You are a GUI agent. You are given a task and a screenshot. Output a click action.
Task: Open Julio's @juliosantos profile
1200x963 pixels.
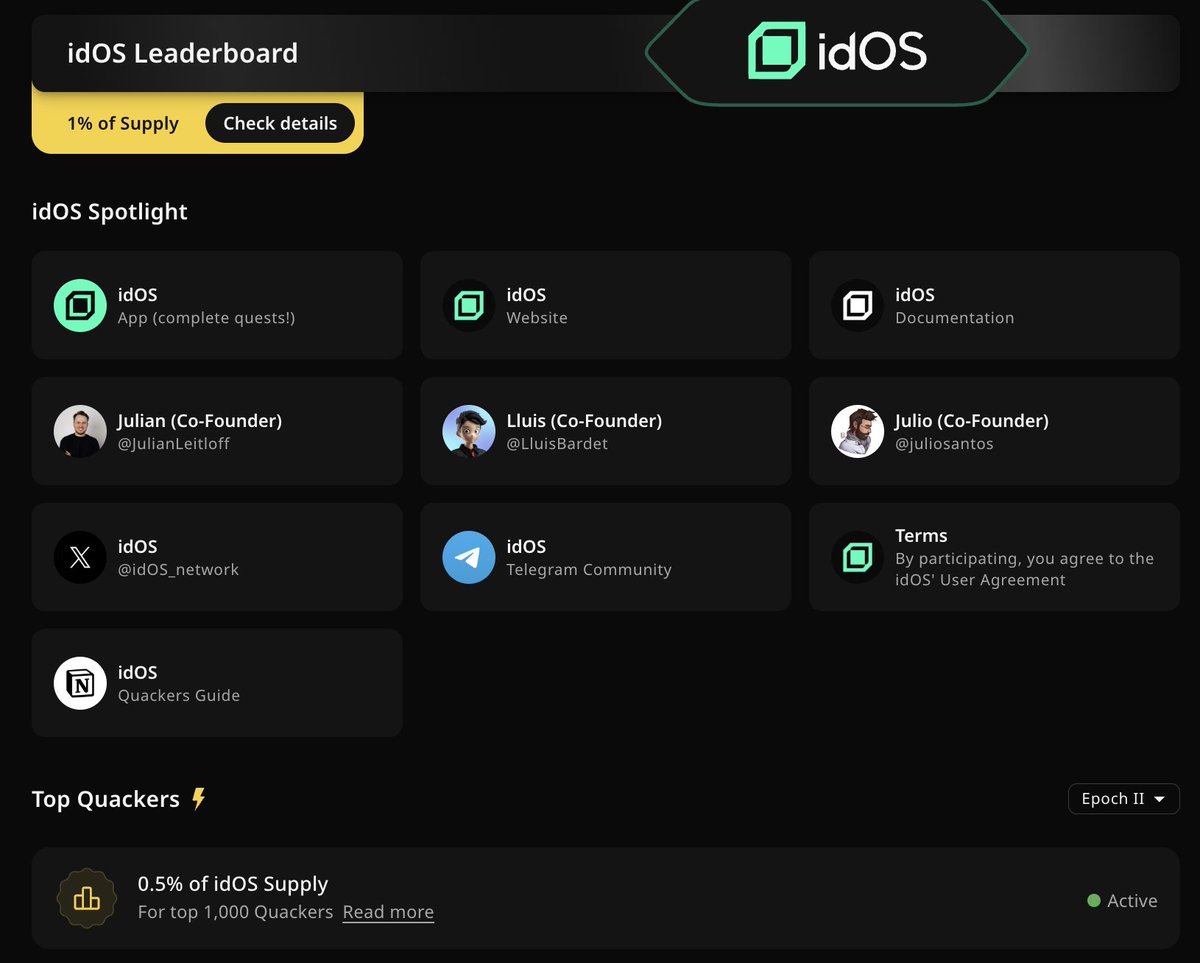click(993, 431)
